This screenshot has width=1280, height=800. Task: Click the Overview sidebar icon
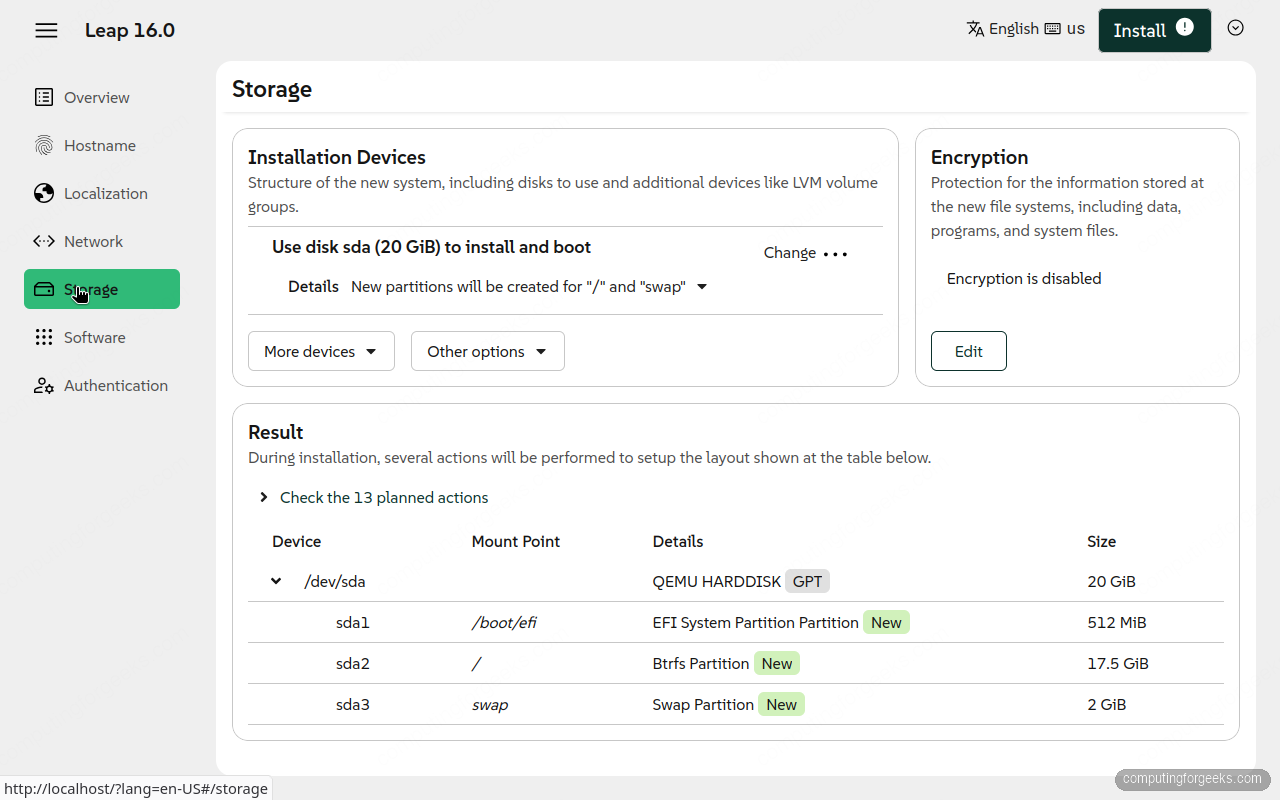pyautogui.click(x=44, y=97)
